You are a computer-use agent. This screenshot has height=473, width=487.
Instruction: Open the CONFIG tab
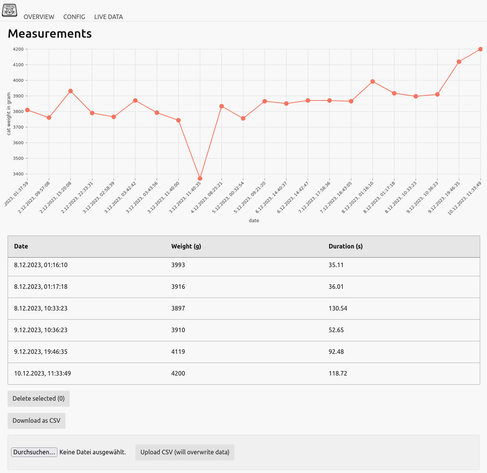click(x=74, y=17)
